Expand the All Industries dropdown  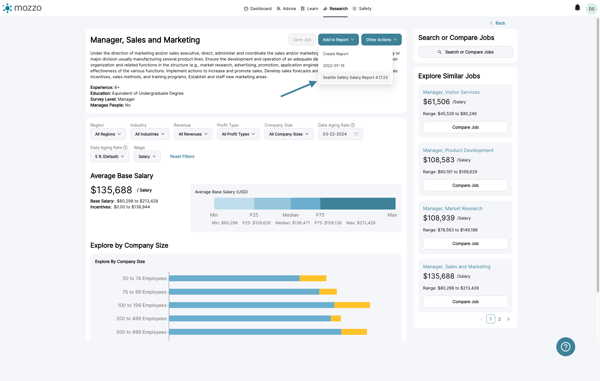(150, 134)
